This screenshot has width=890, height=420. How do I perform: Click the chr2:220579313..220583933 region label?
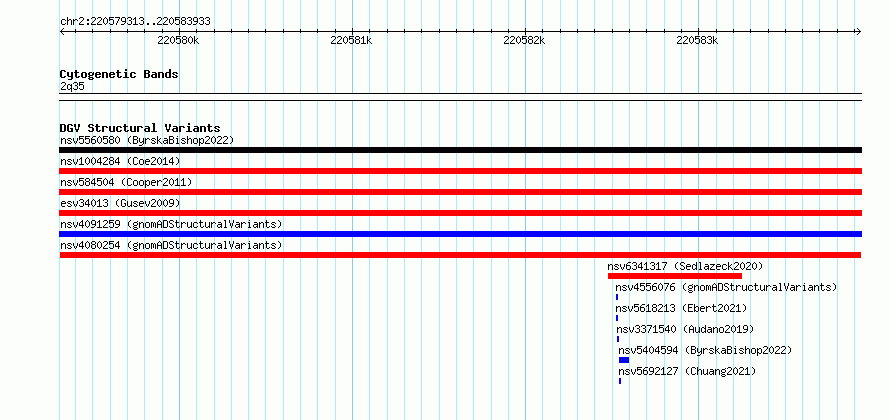pyautogui.click(x=135, y=21)
